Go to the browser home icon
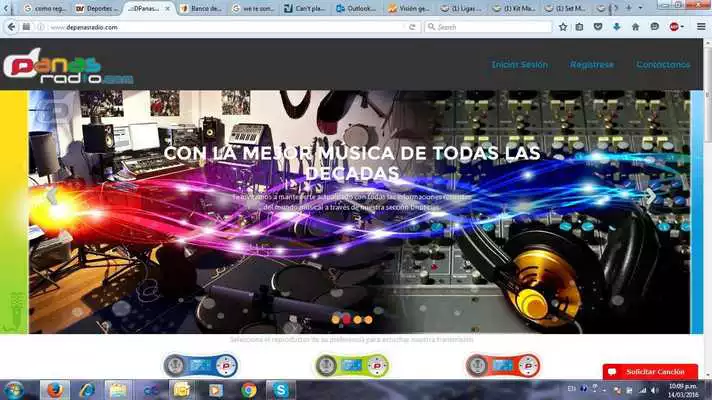The width and height of the screenshot is (712, 400). 634,27
